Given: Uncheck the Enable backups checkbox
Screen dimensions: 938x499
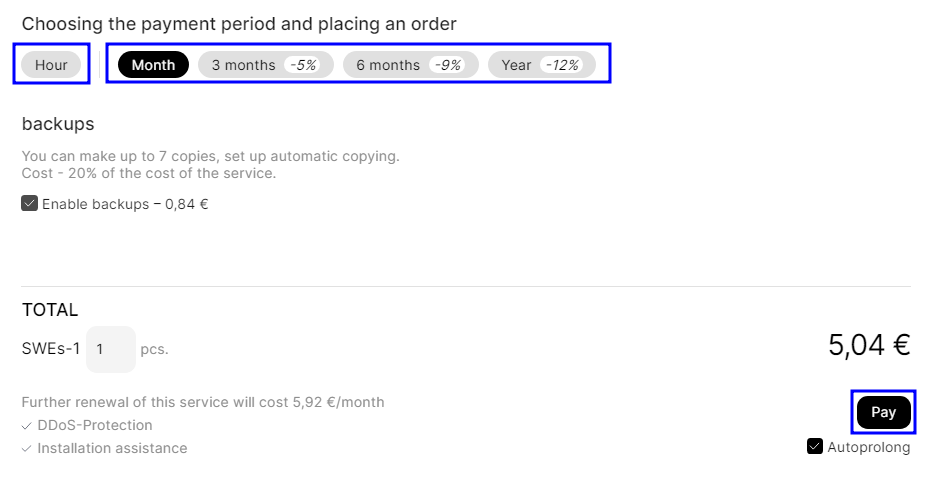Looking at the screenshot, I should [30, 204].
